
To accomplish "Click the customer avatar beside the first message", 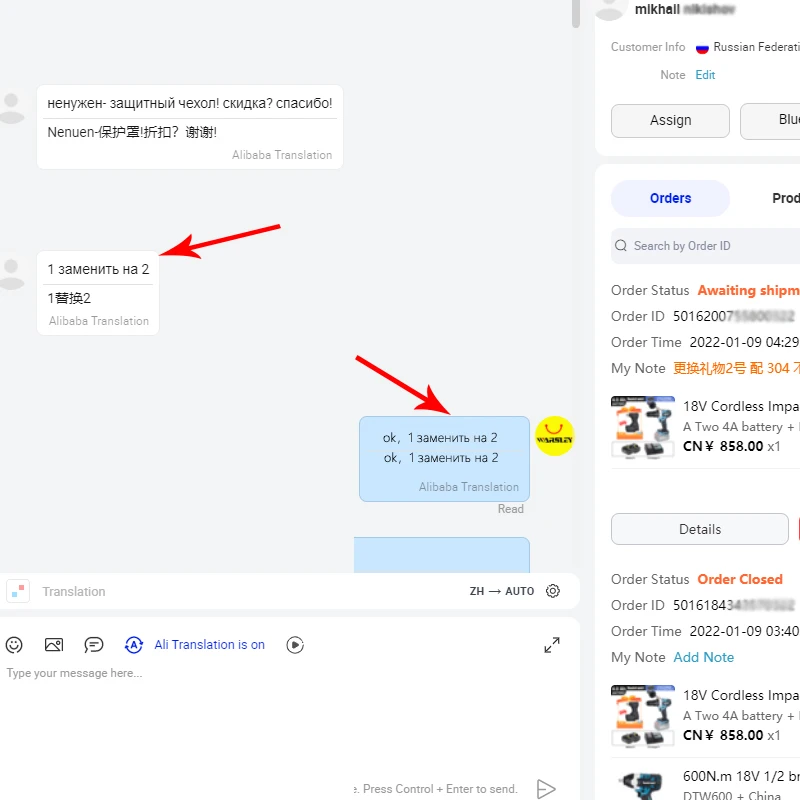I will (x=11, y=108).
